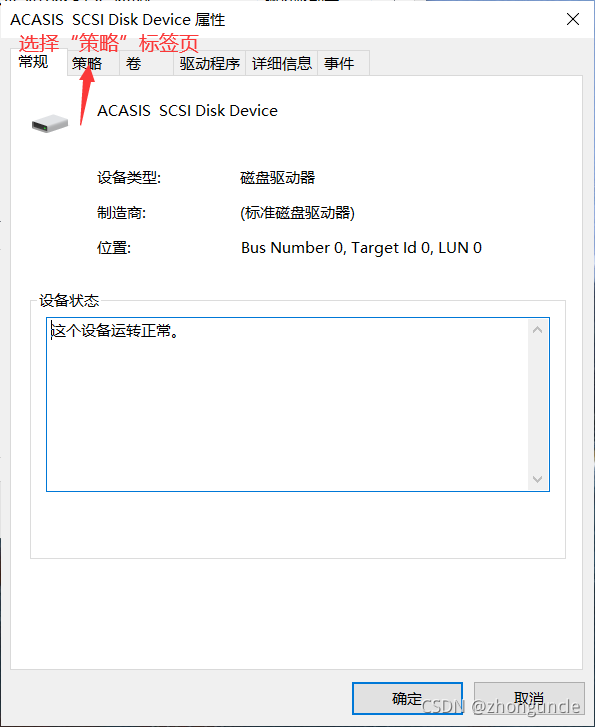The height and width of the screenshot is (727, 595).
Task: Switch to the 详细信息 tab
Action: click(282, 63)
